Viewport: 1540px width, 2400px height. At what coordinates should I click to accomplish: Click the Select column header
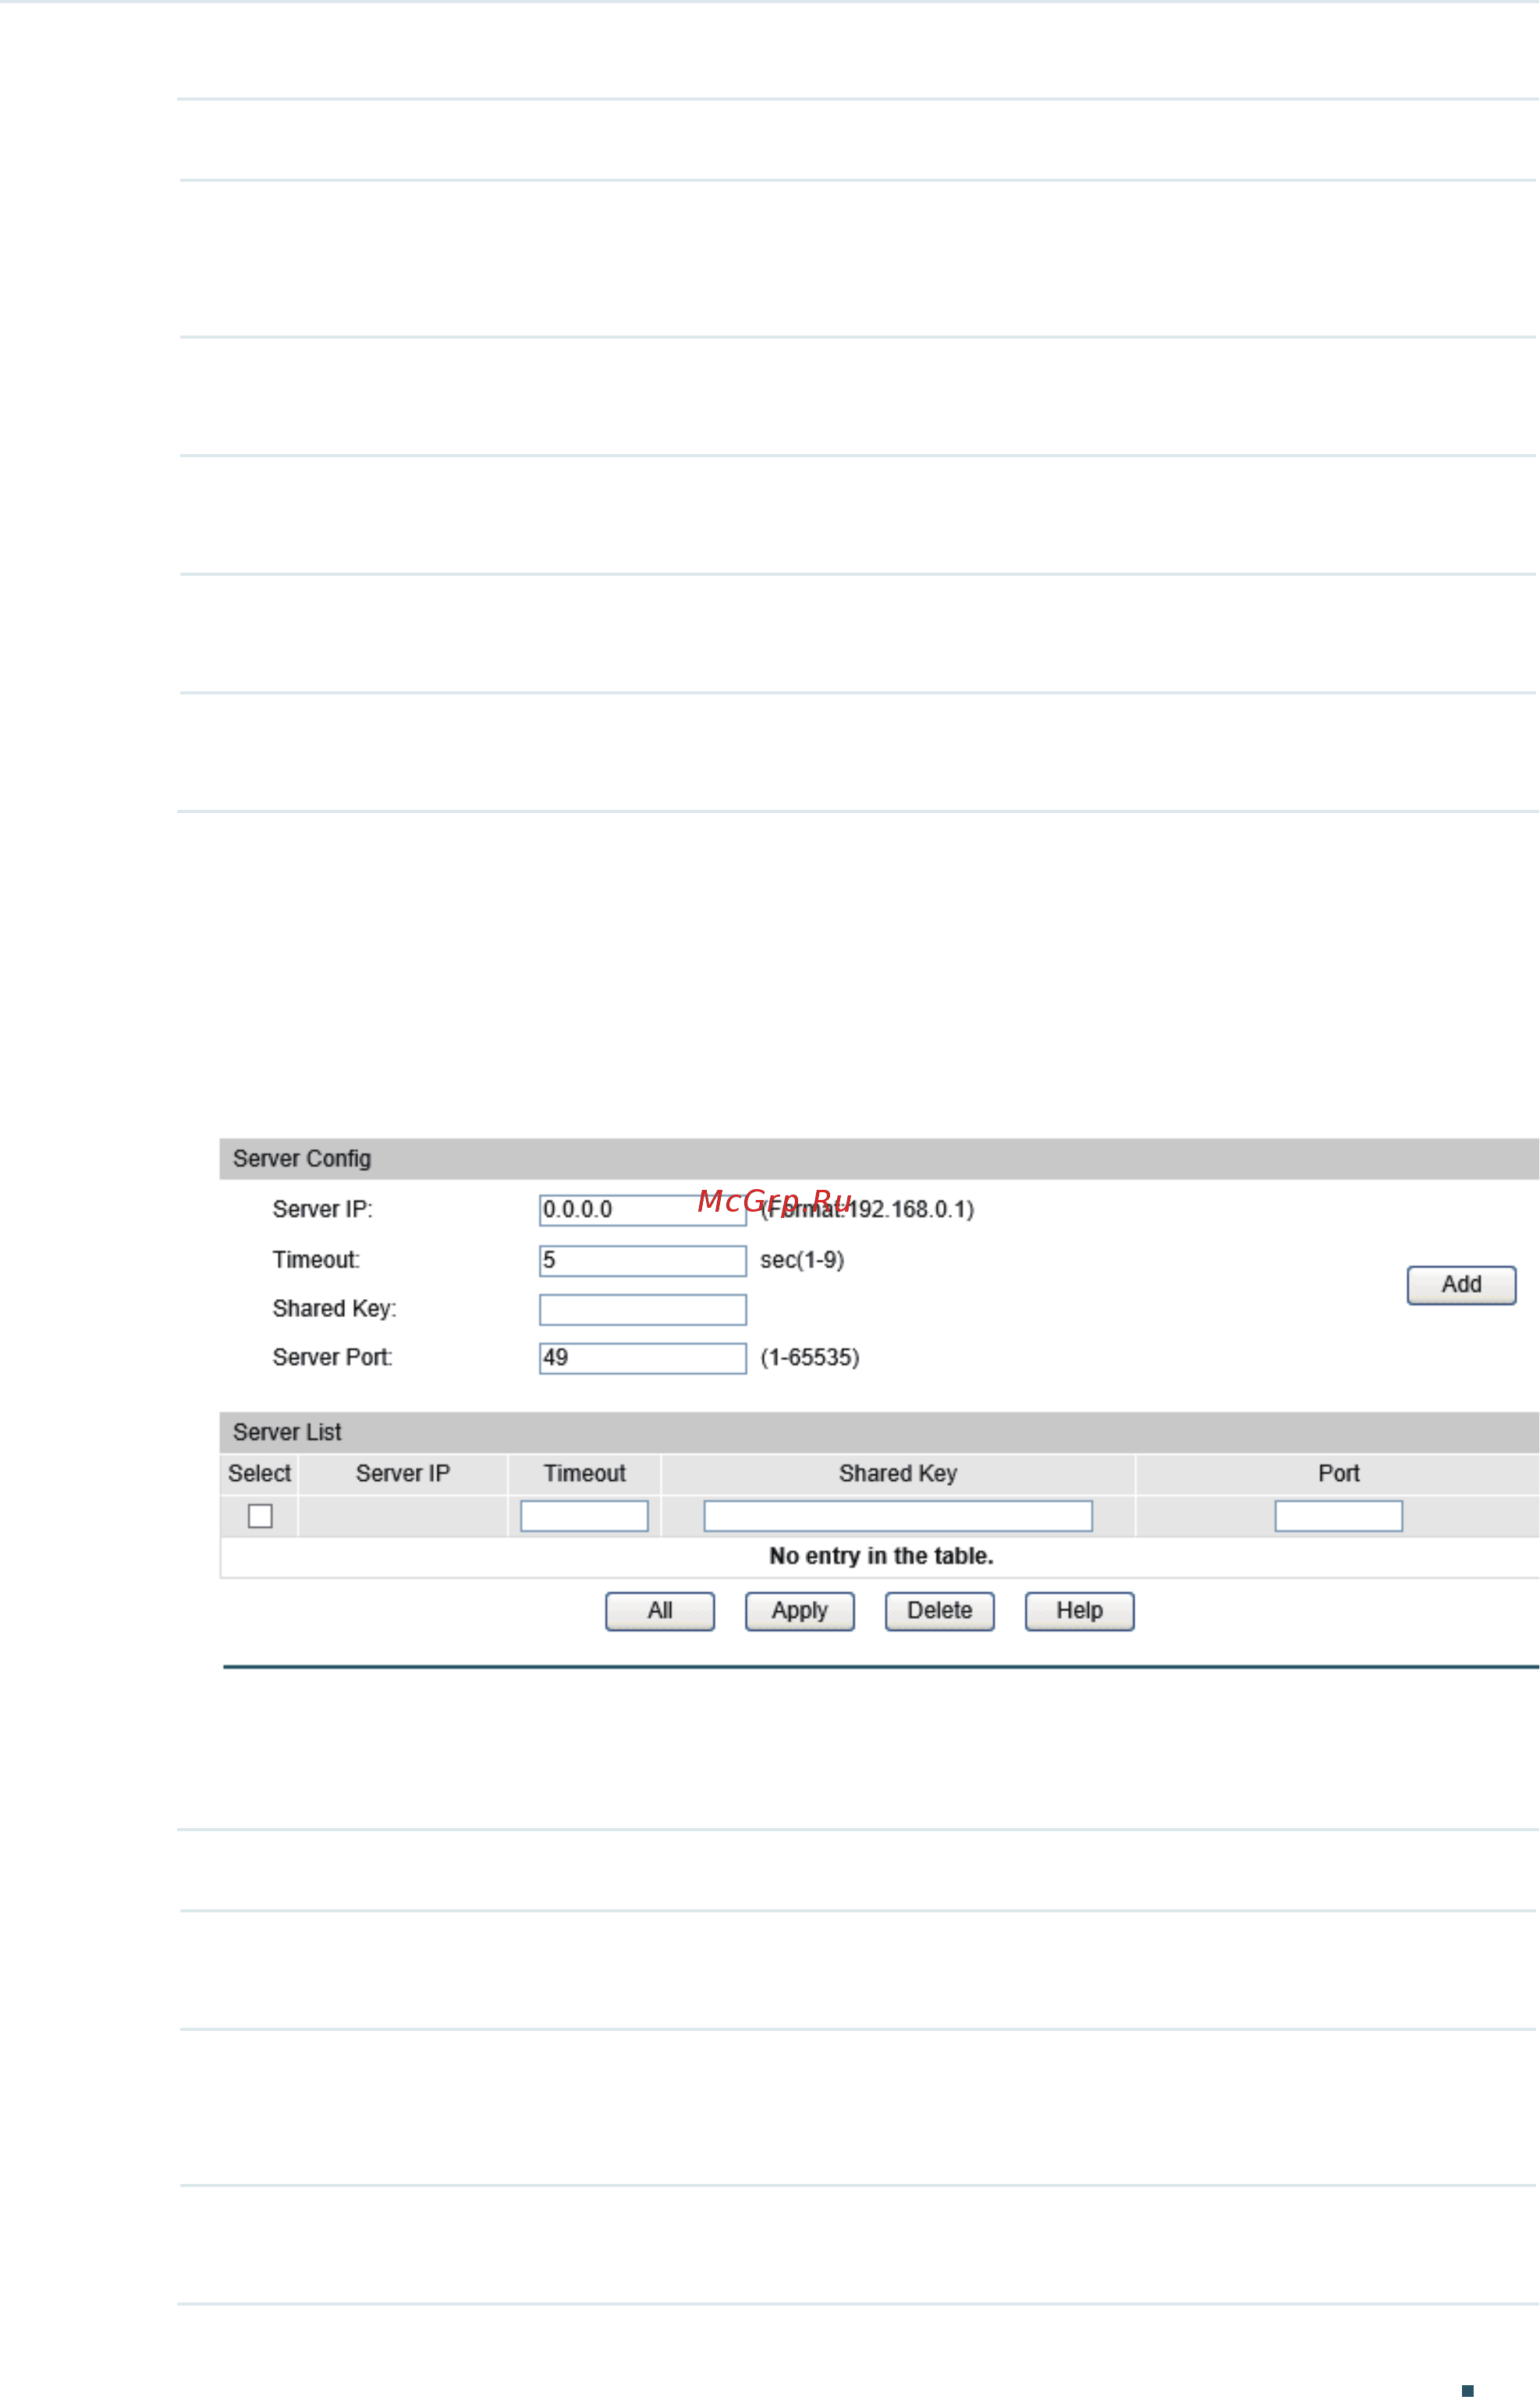259,1474
